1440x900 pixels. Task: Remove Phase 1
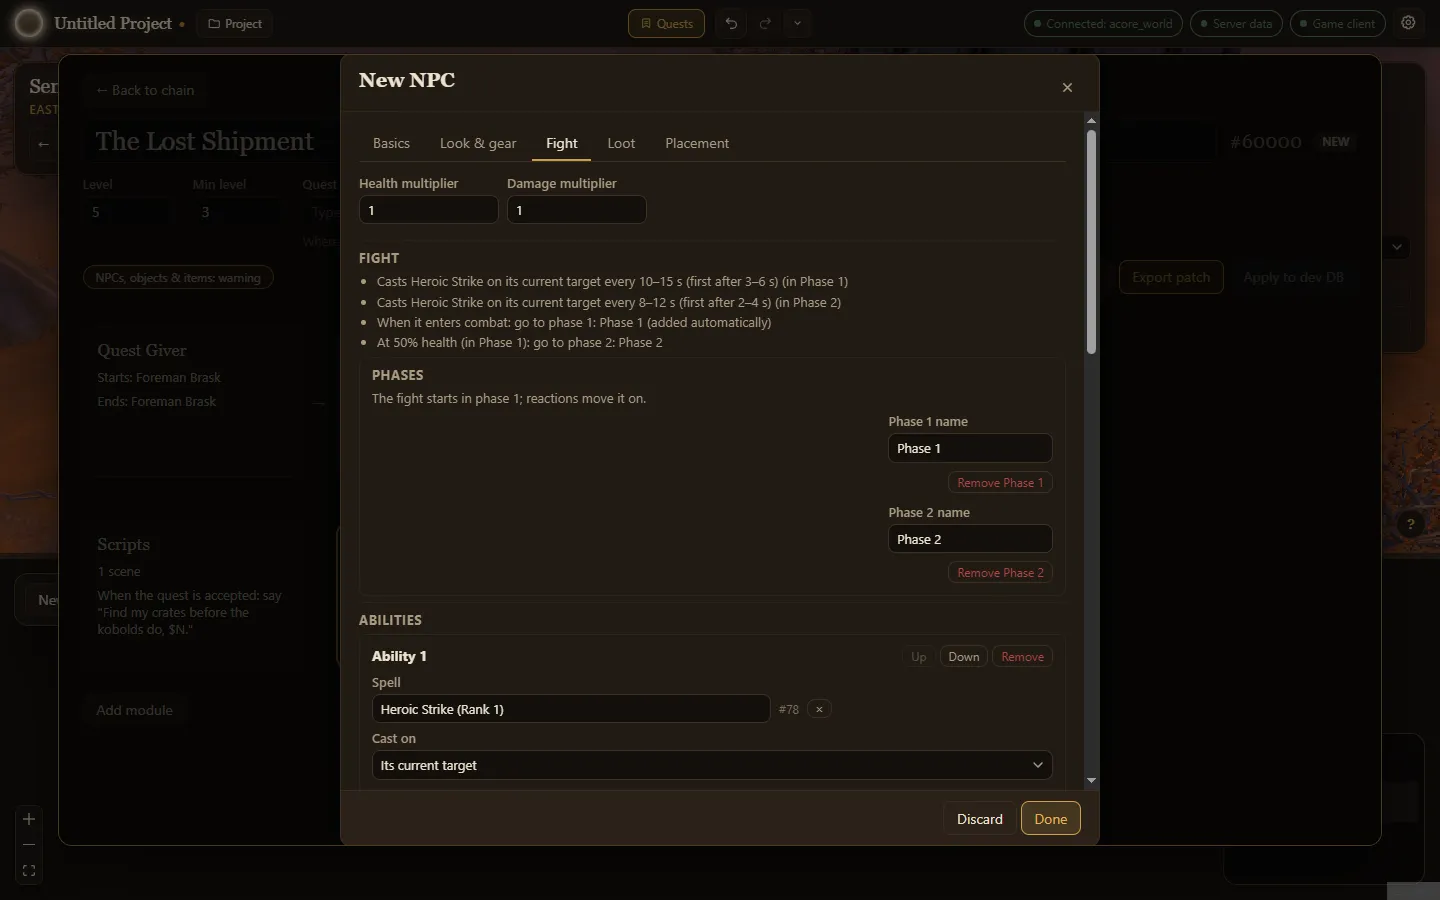tap(1000, 483)
